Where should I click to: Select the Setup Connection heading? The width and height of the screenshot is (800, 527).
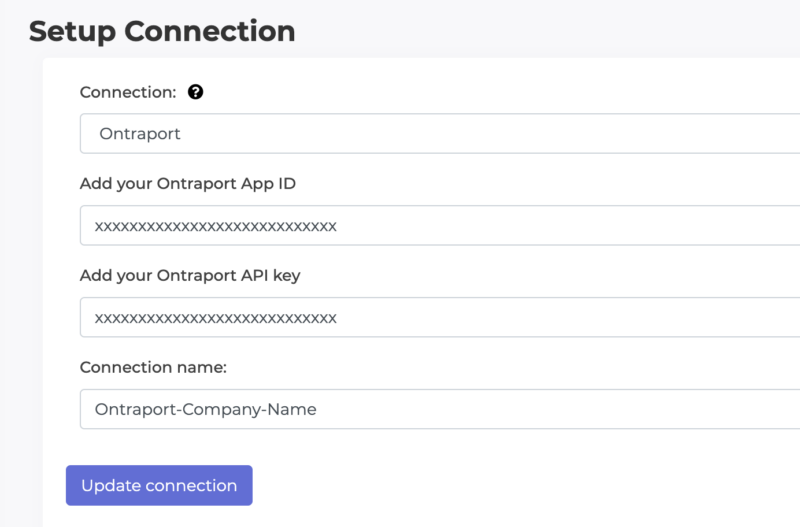point(162,31)
